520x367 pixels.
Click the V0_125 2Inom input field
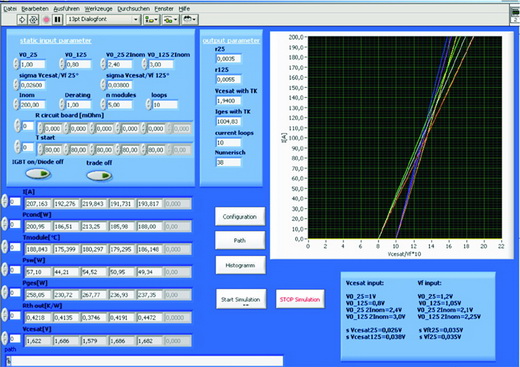(x=161, y=64)
